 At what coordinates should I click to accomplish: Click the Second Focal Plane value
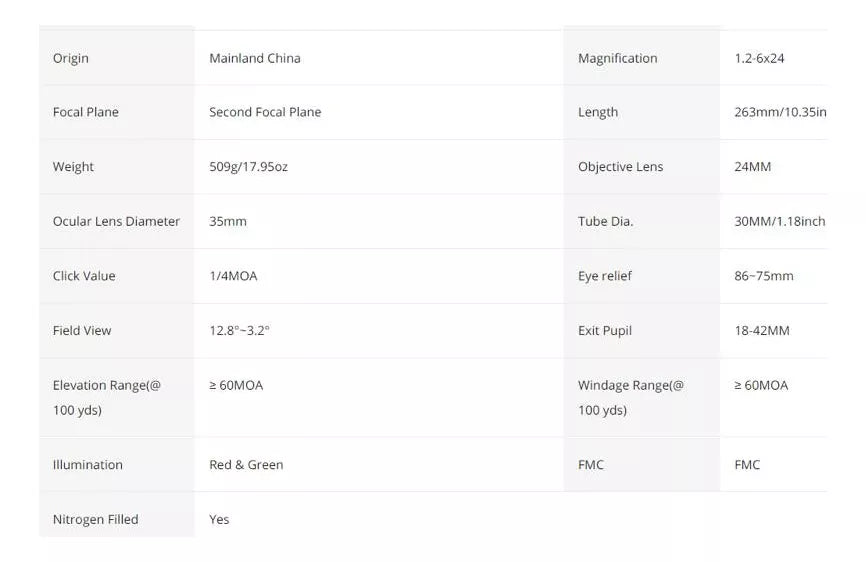click(x=265, y=112)
